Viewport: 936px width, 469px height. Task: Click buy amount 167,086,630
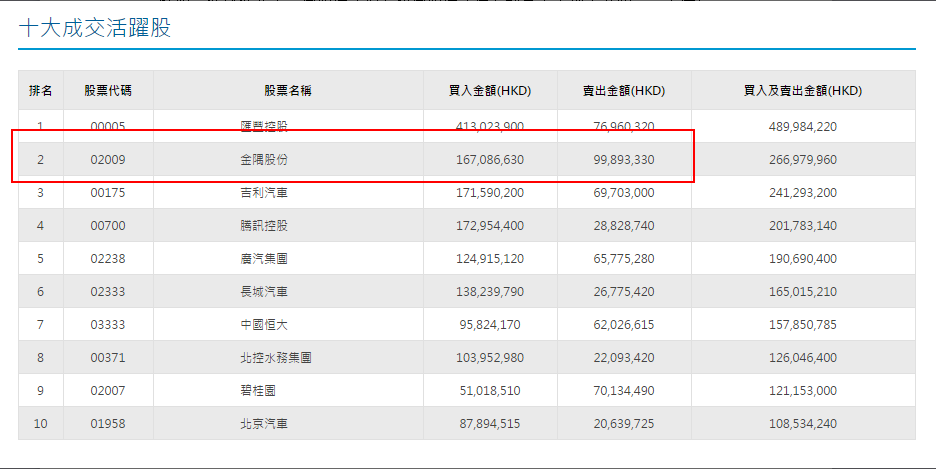[490, 160]
